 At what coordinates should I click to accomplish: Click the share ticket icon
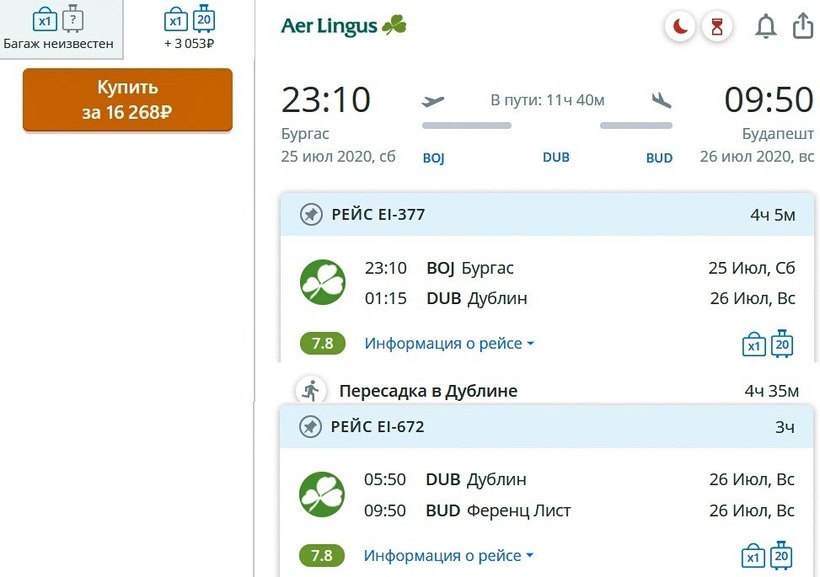803,25
